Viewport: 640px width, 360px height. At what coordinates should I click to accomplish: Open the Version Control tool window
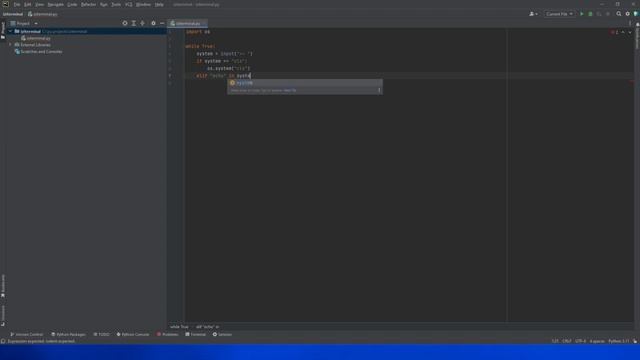coord(27,334)
